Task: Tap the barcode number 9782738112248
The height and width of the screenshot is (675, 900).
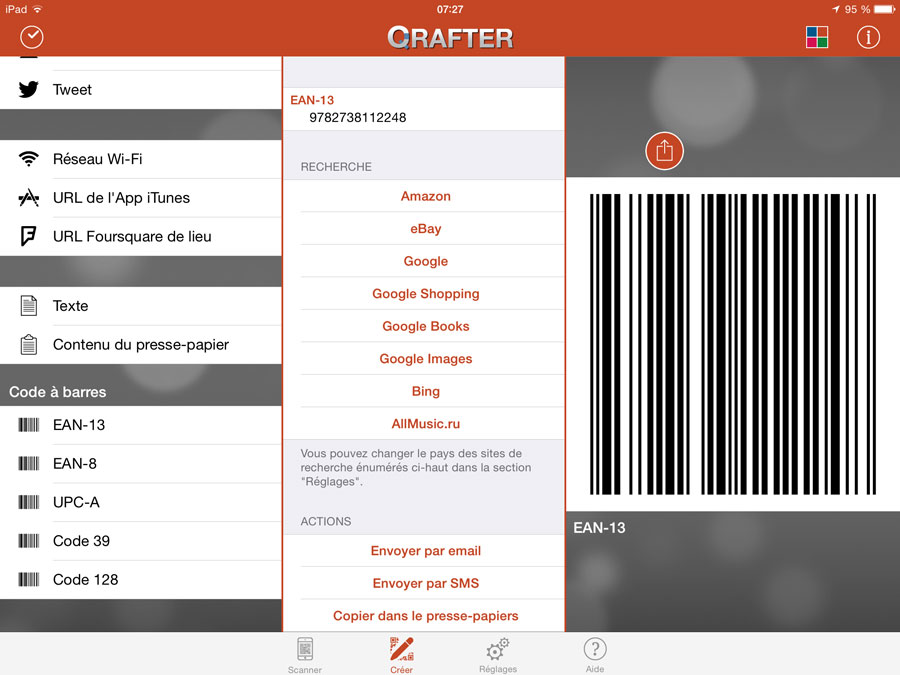Action: (x=358, y=118)
